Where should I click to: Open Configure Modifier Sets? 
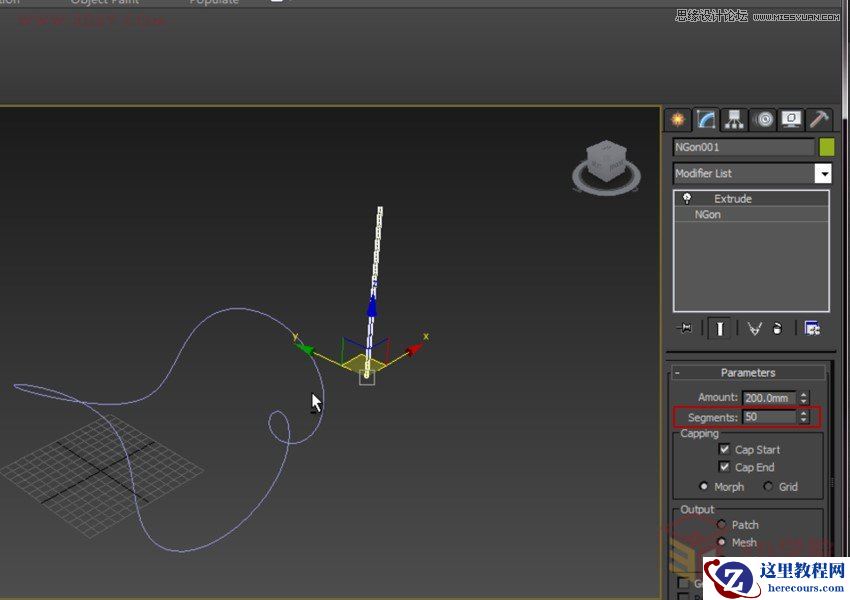point(811,327)
